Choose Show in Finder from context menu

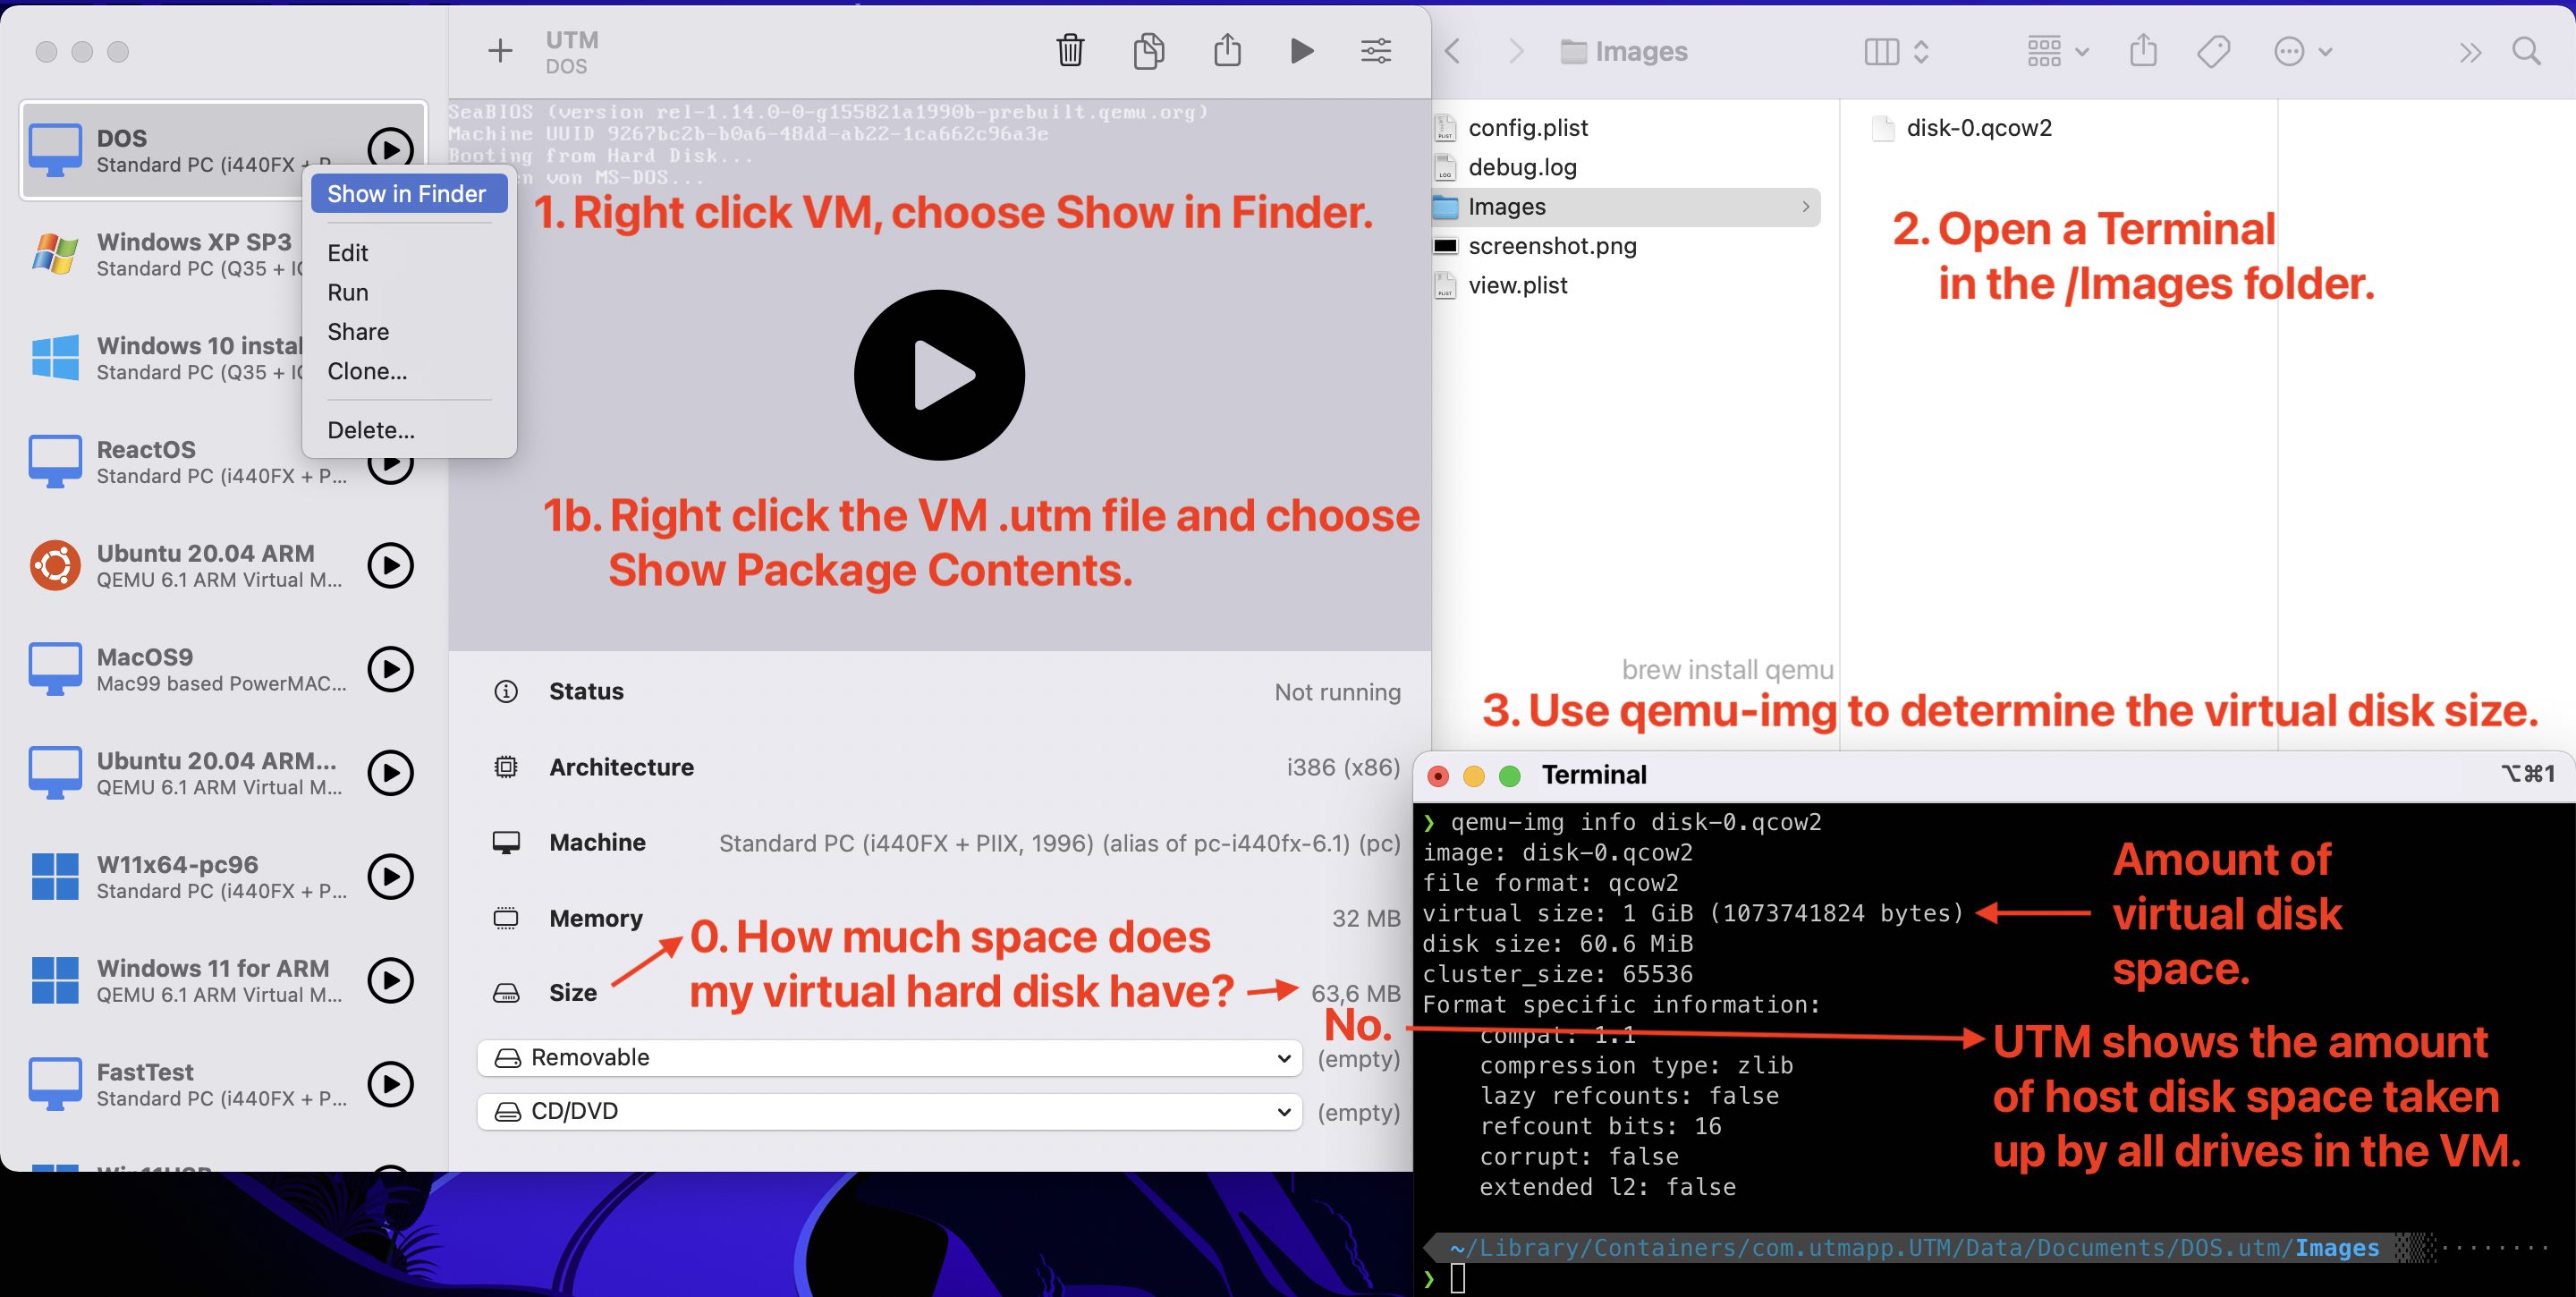tap(408, 194)
